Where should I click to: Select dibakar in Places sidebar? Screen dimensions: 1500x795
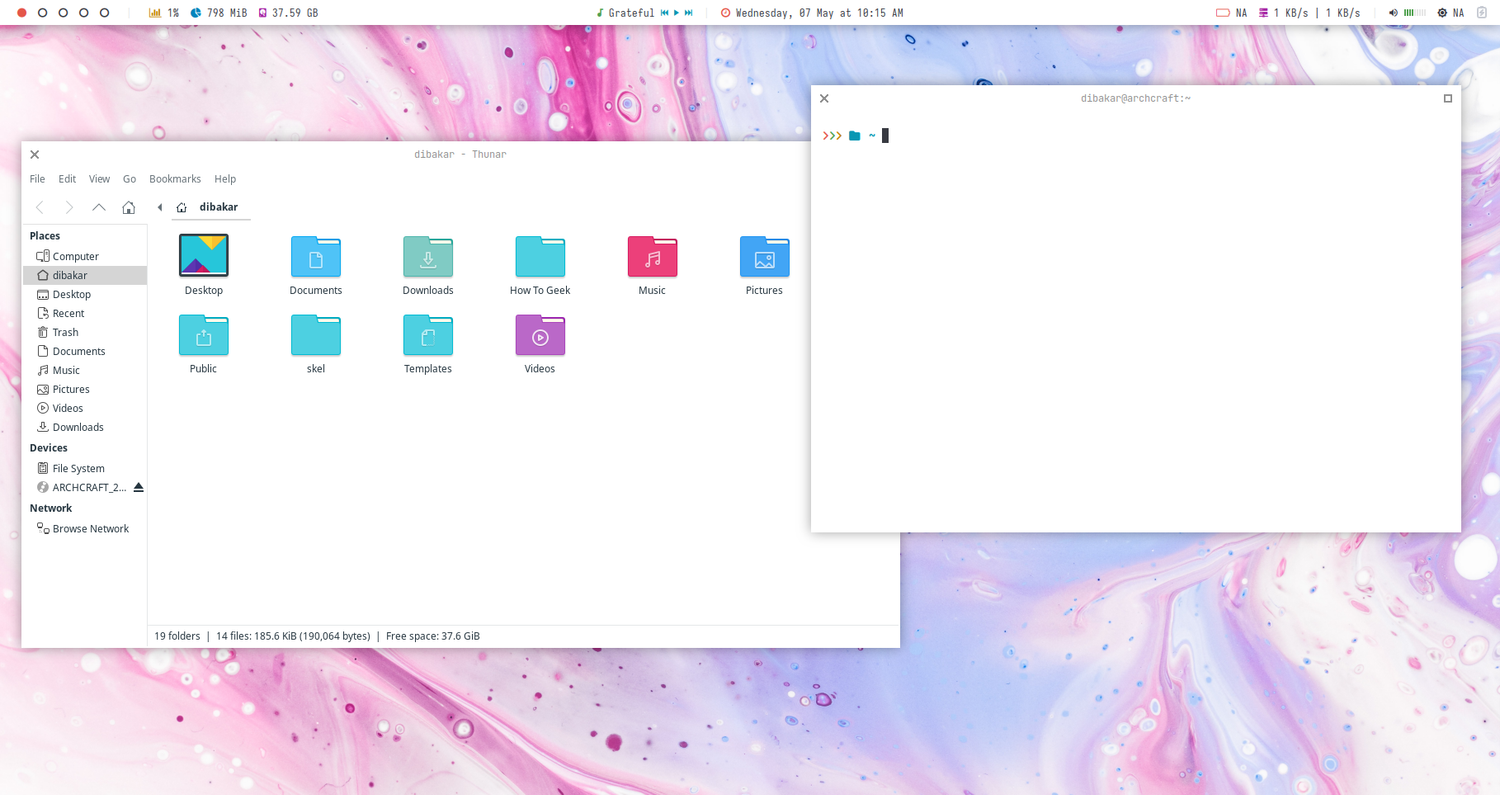point(84,275)
